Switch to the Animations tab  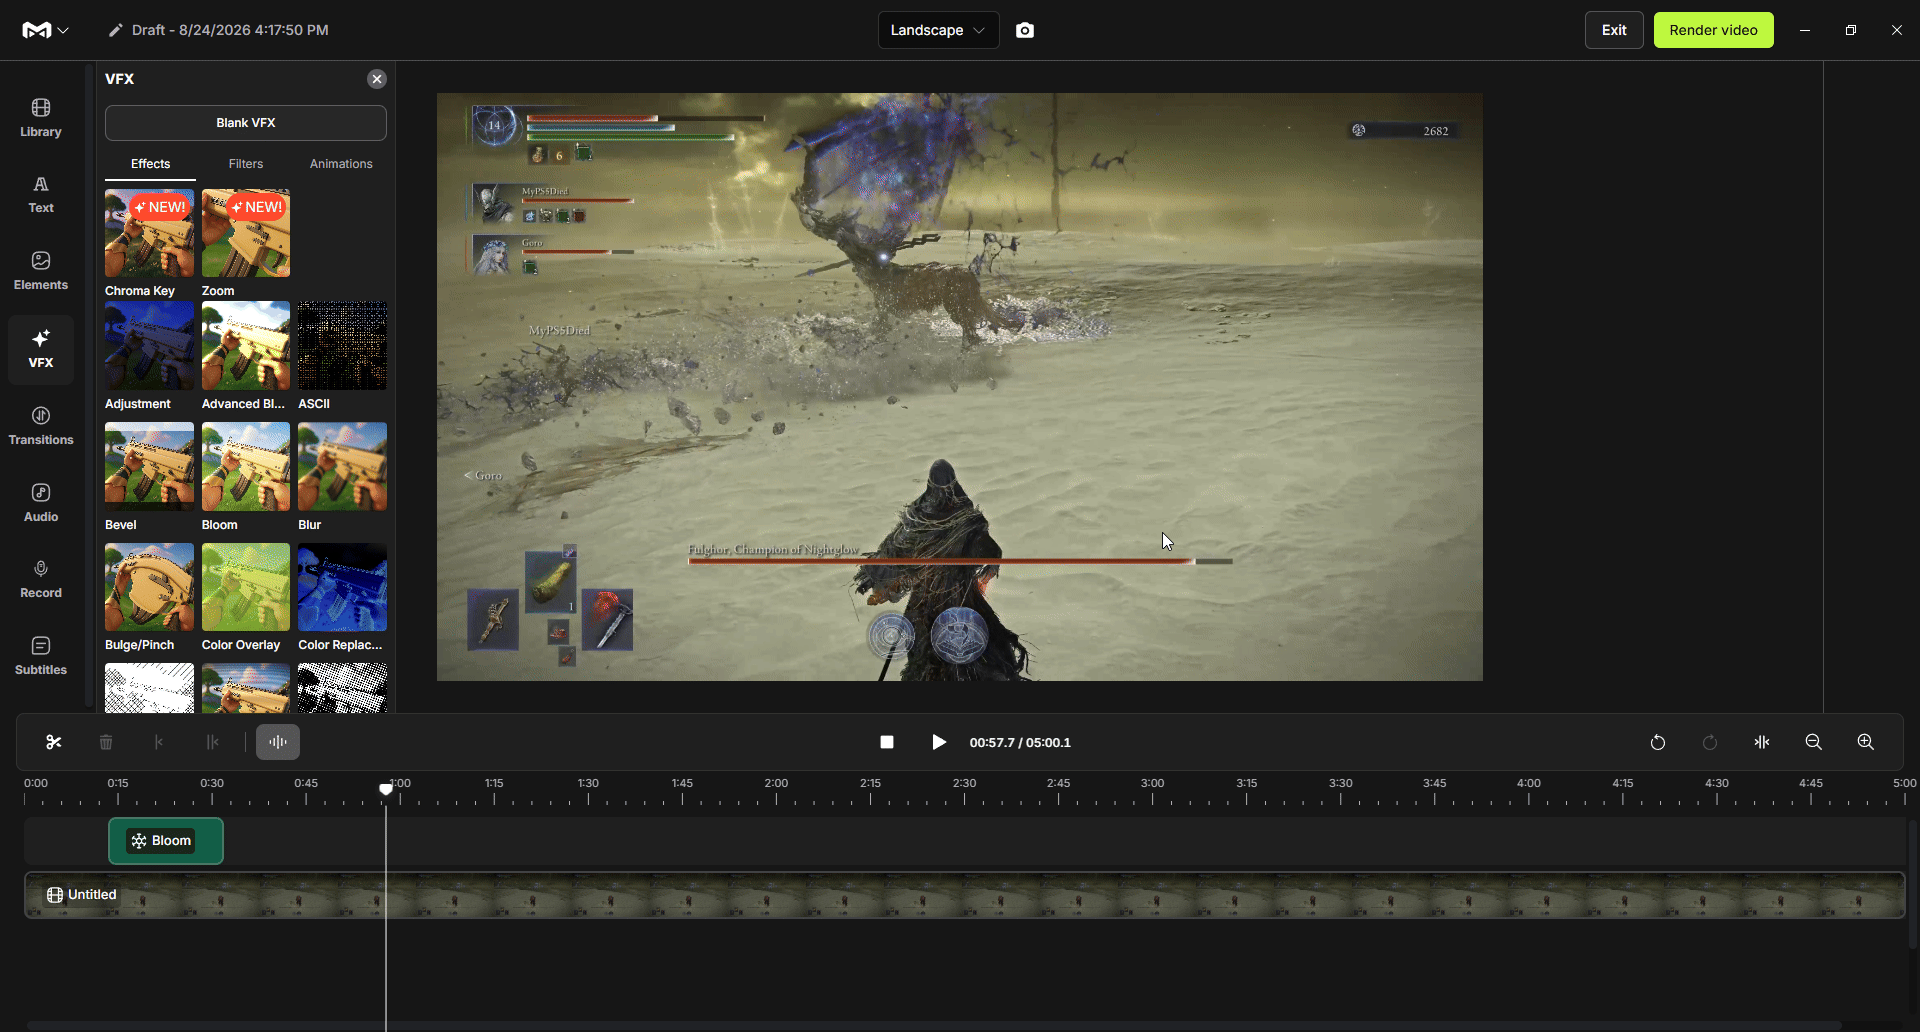(341, 164)
